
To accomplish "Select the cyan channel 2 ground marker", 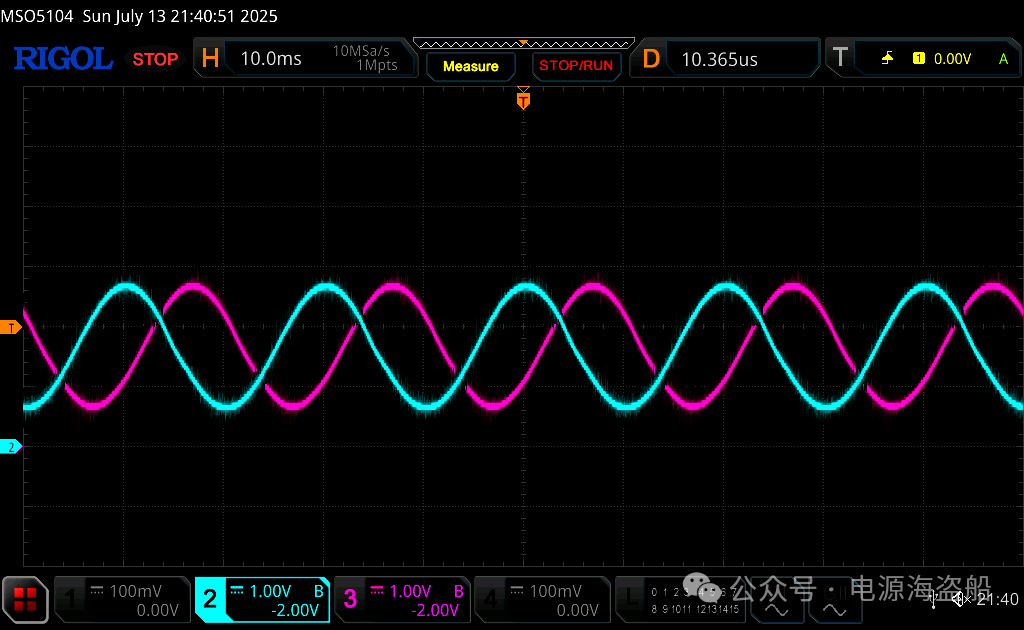I will pos(10,447).
